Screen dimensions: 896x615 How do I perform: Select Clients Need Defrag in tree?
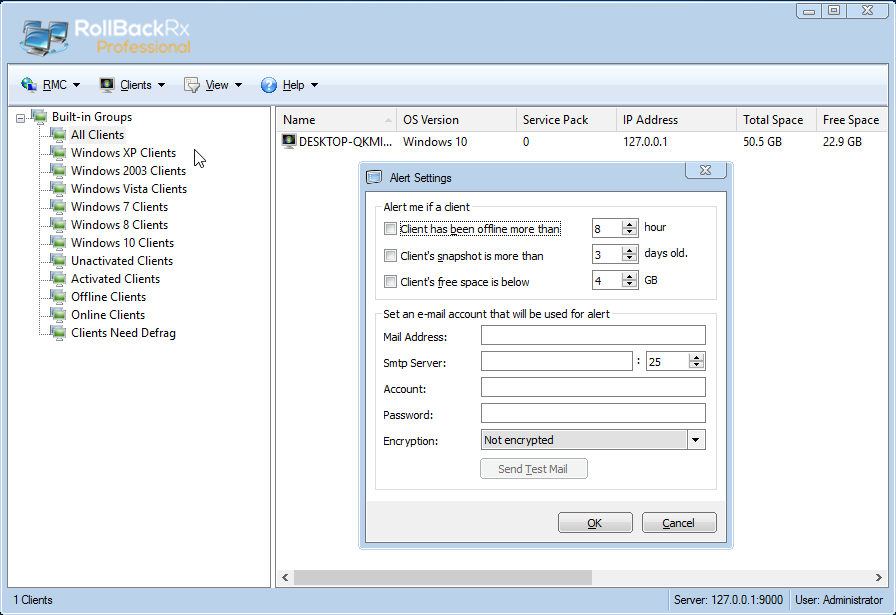click(x=123, y=333)
